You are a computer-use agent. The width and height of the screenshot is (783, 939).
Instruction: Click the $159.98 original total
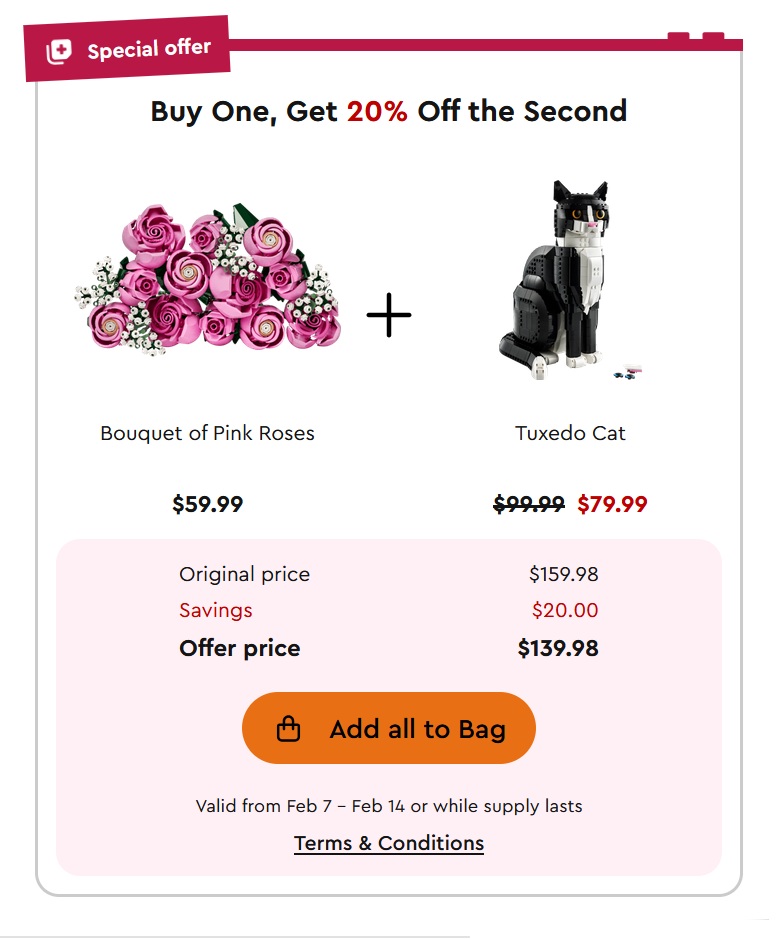564,574
